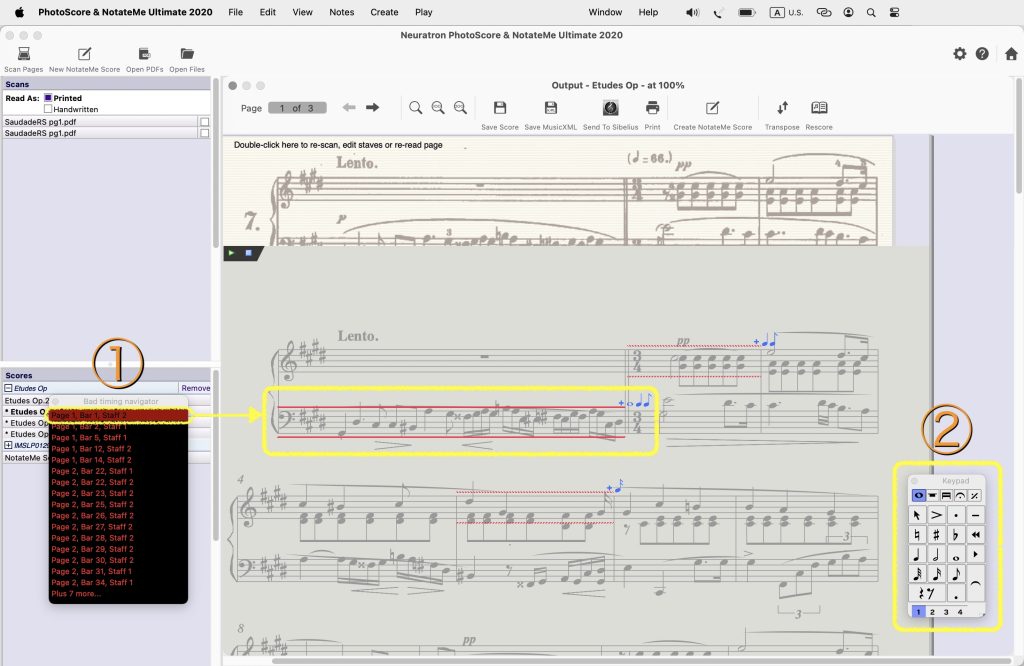Expand the IMSLP score entry
The image size is (1024, 666).
point(9,445)
